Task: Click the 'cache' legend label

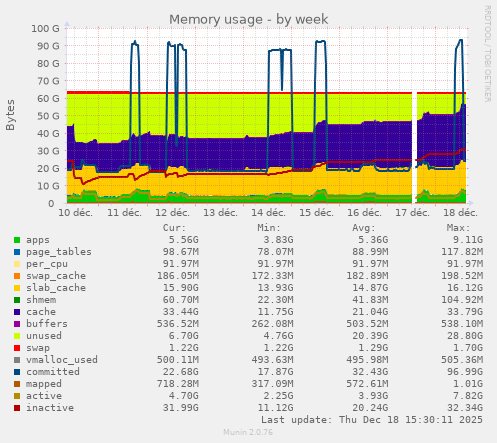Action: click(41, 312)
